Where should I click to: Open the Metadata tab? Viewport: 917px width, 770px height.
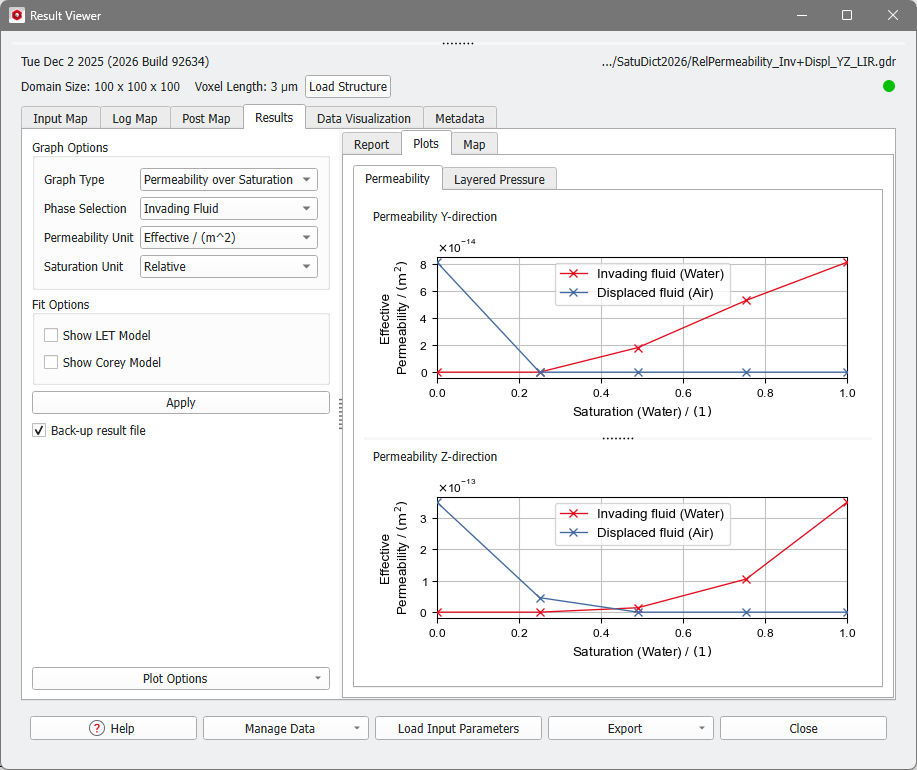coord(459,117)
